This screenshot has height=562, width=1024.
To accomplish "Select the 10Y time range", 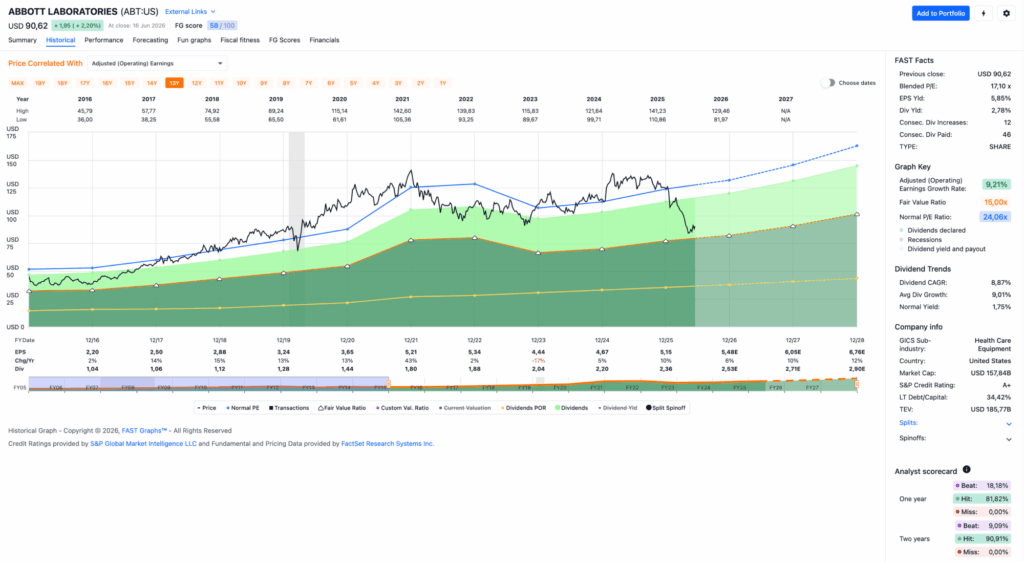I will tap(241, 83).
